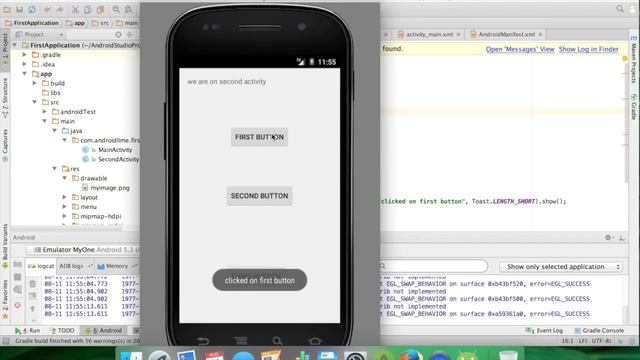Open the Run tool window tab
The height and width of the screenshot is (360, 640).
point(28,331)
